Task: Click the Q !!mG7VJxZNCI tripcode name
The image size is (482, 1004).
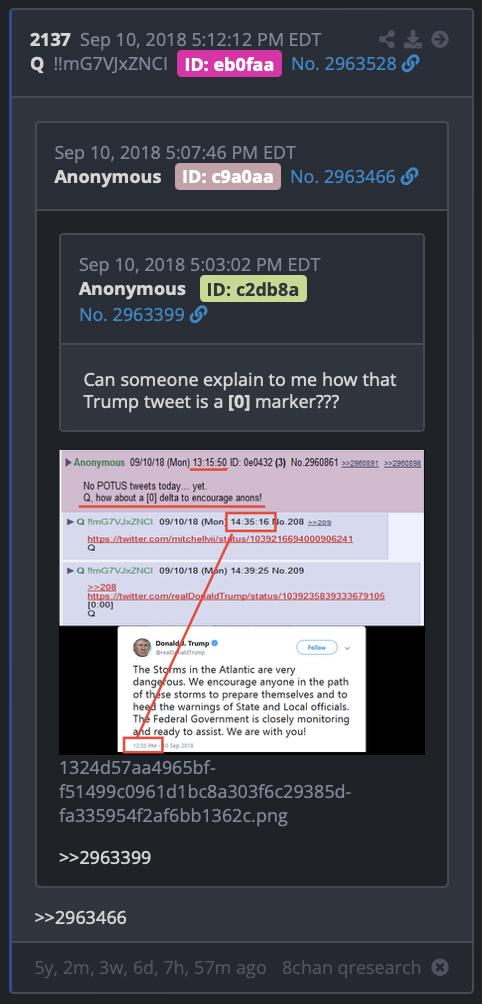Action: (99, 64)
